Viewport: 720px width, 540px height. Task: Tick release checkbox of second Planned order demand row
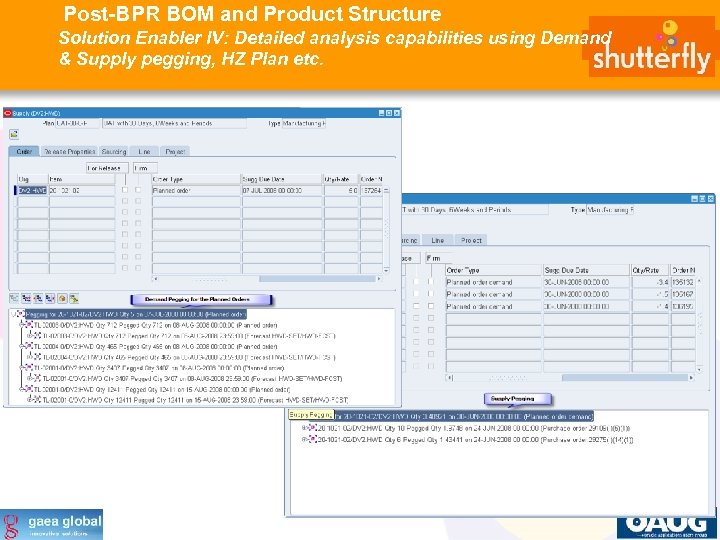416,293
